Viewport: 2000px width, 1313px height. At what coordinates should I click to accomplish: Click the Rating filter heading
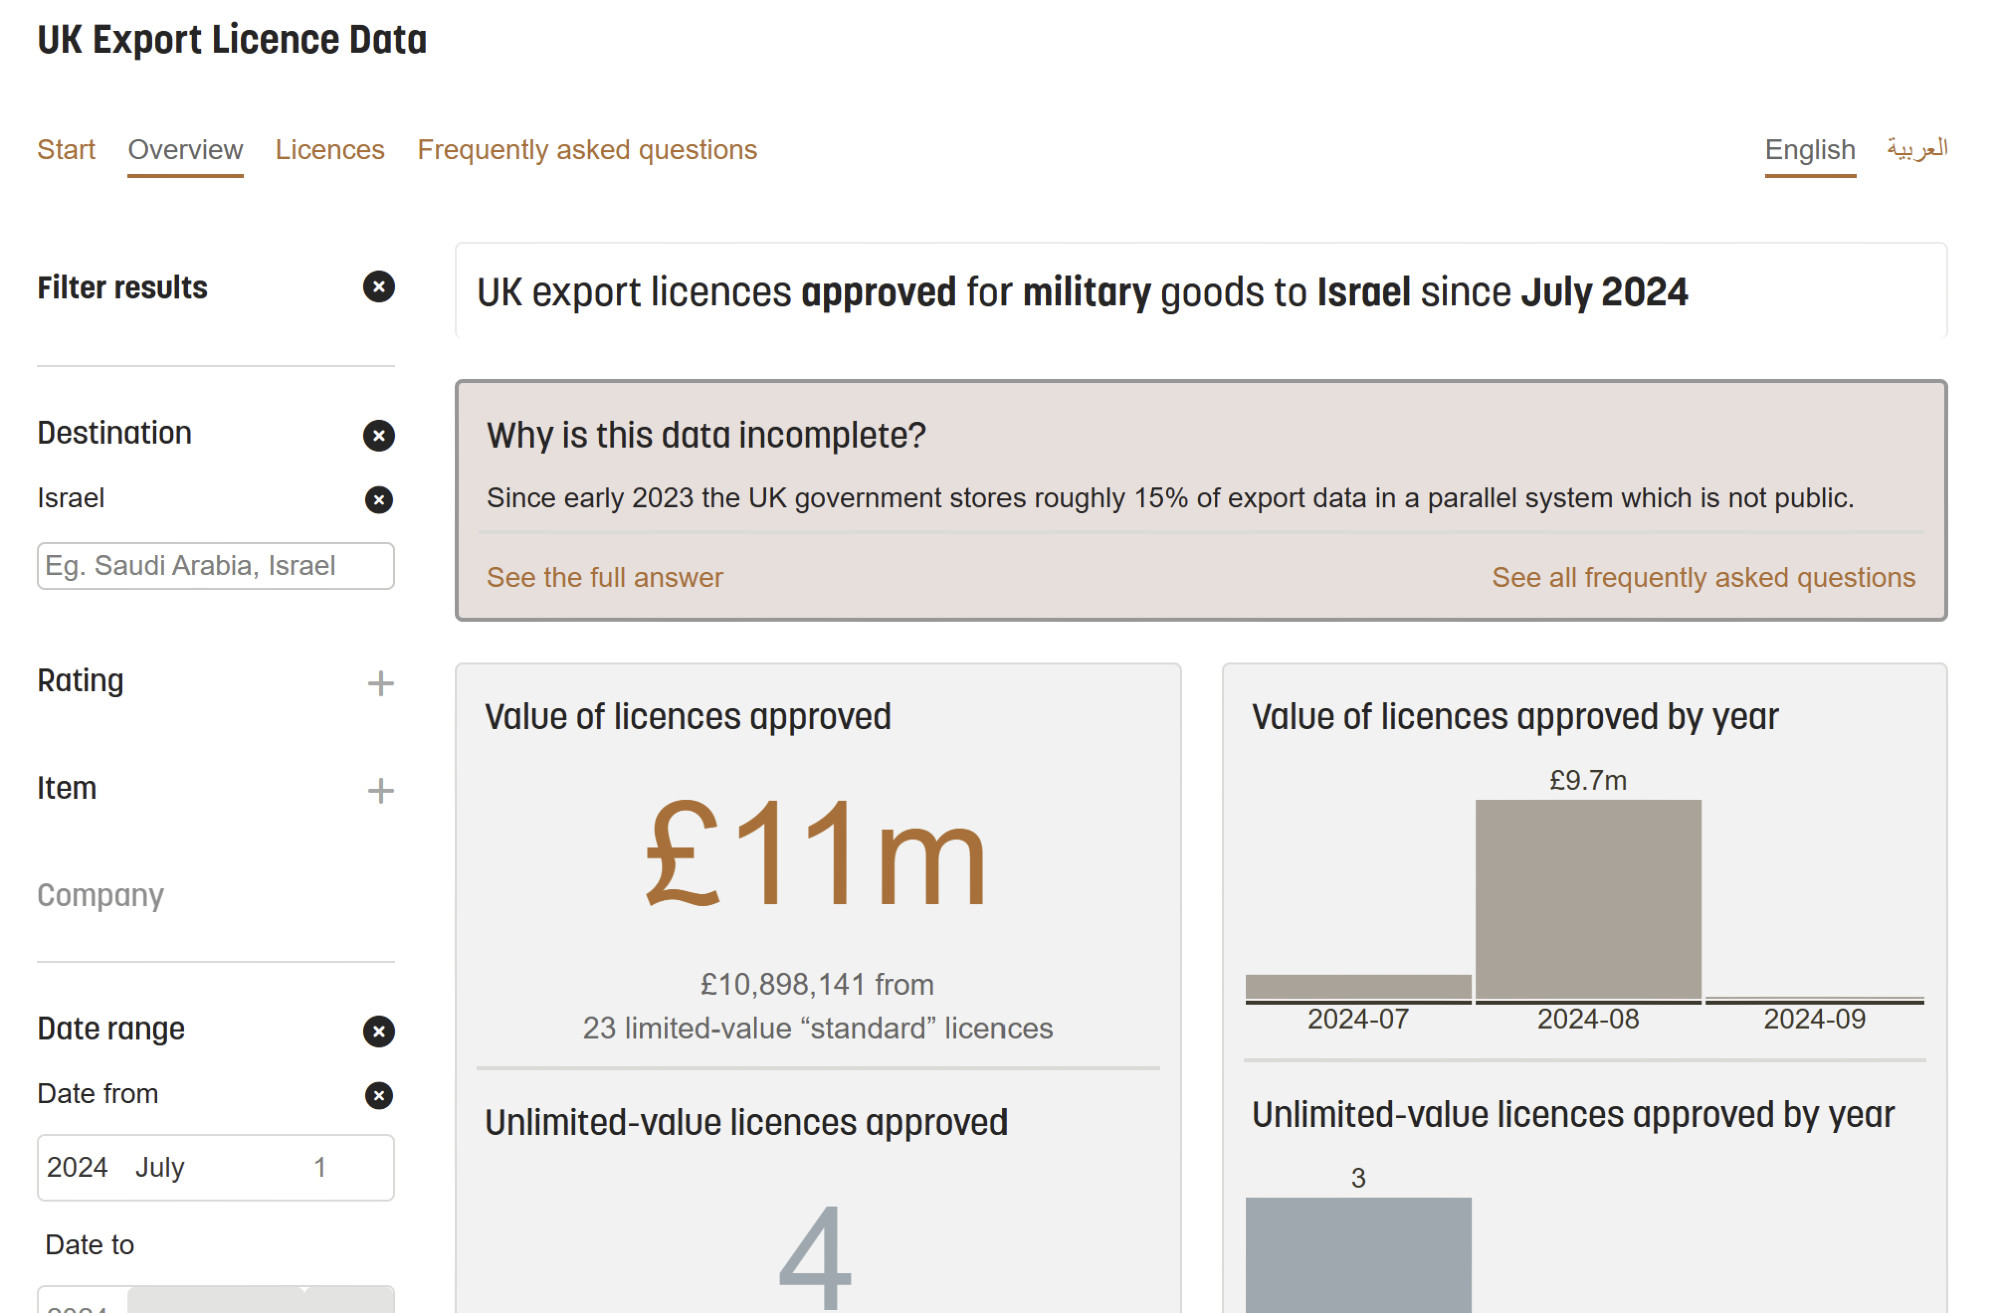click(x=80, y=681)
